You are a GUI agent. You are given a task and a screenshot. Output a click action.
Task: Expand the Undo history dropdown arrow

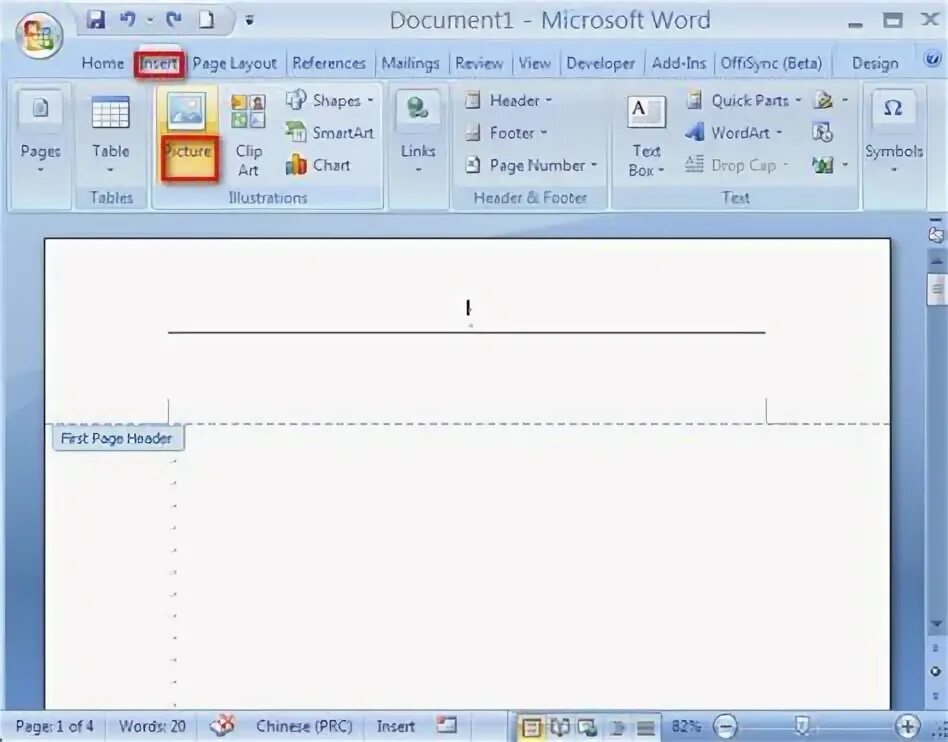tap(149, 20)
